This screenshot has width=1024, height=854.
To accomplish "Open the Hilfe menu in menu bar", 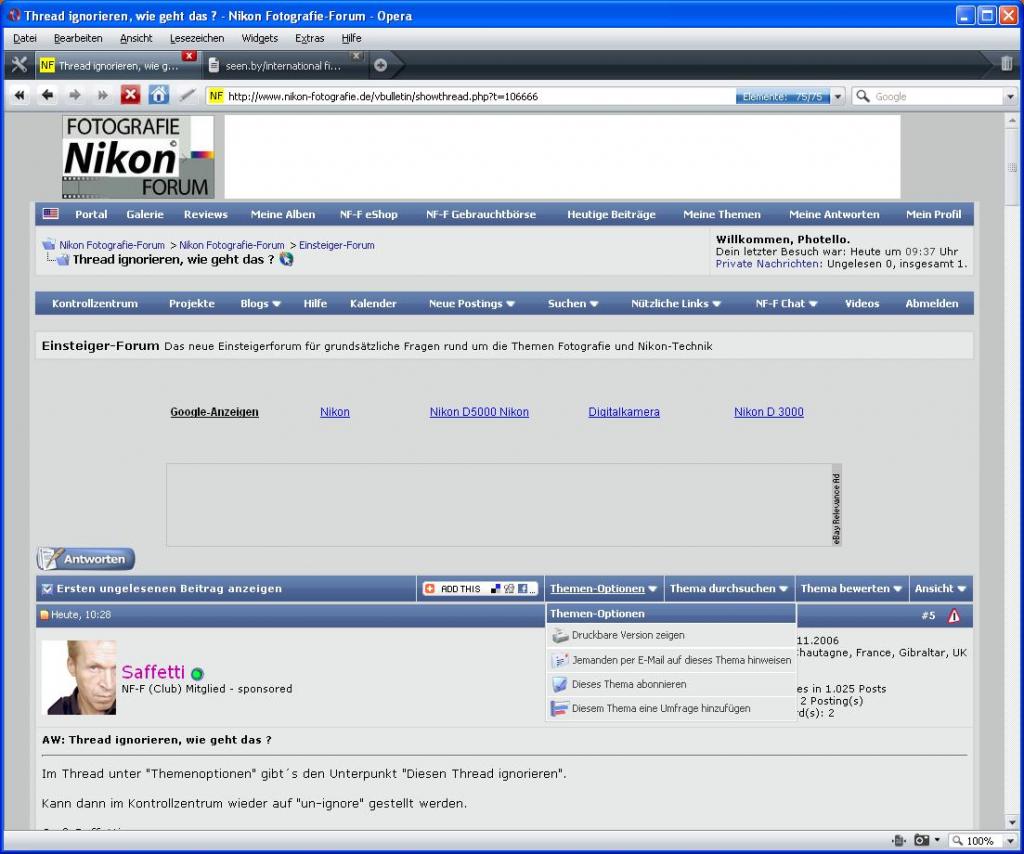I will [x=351, y=38].
